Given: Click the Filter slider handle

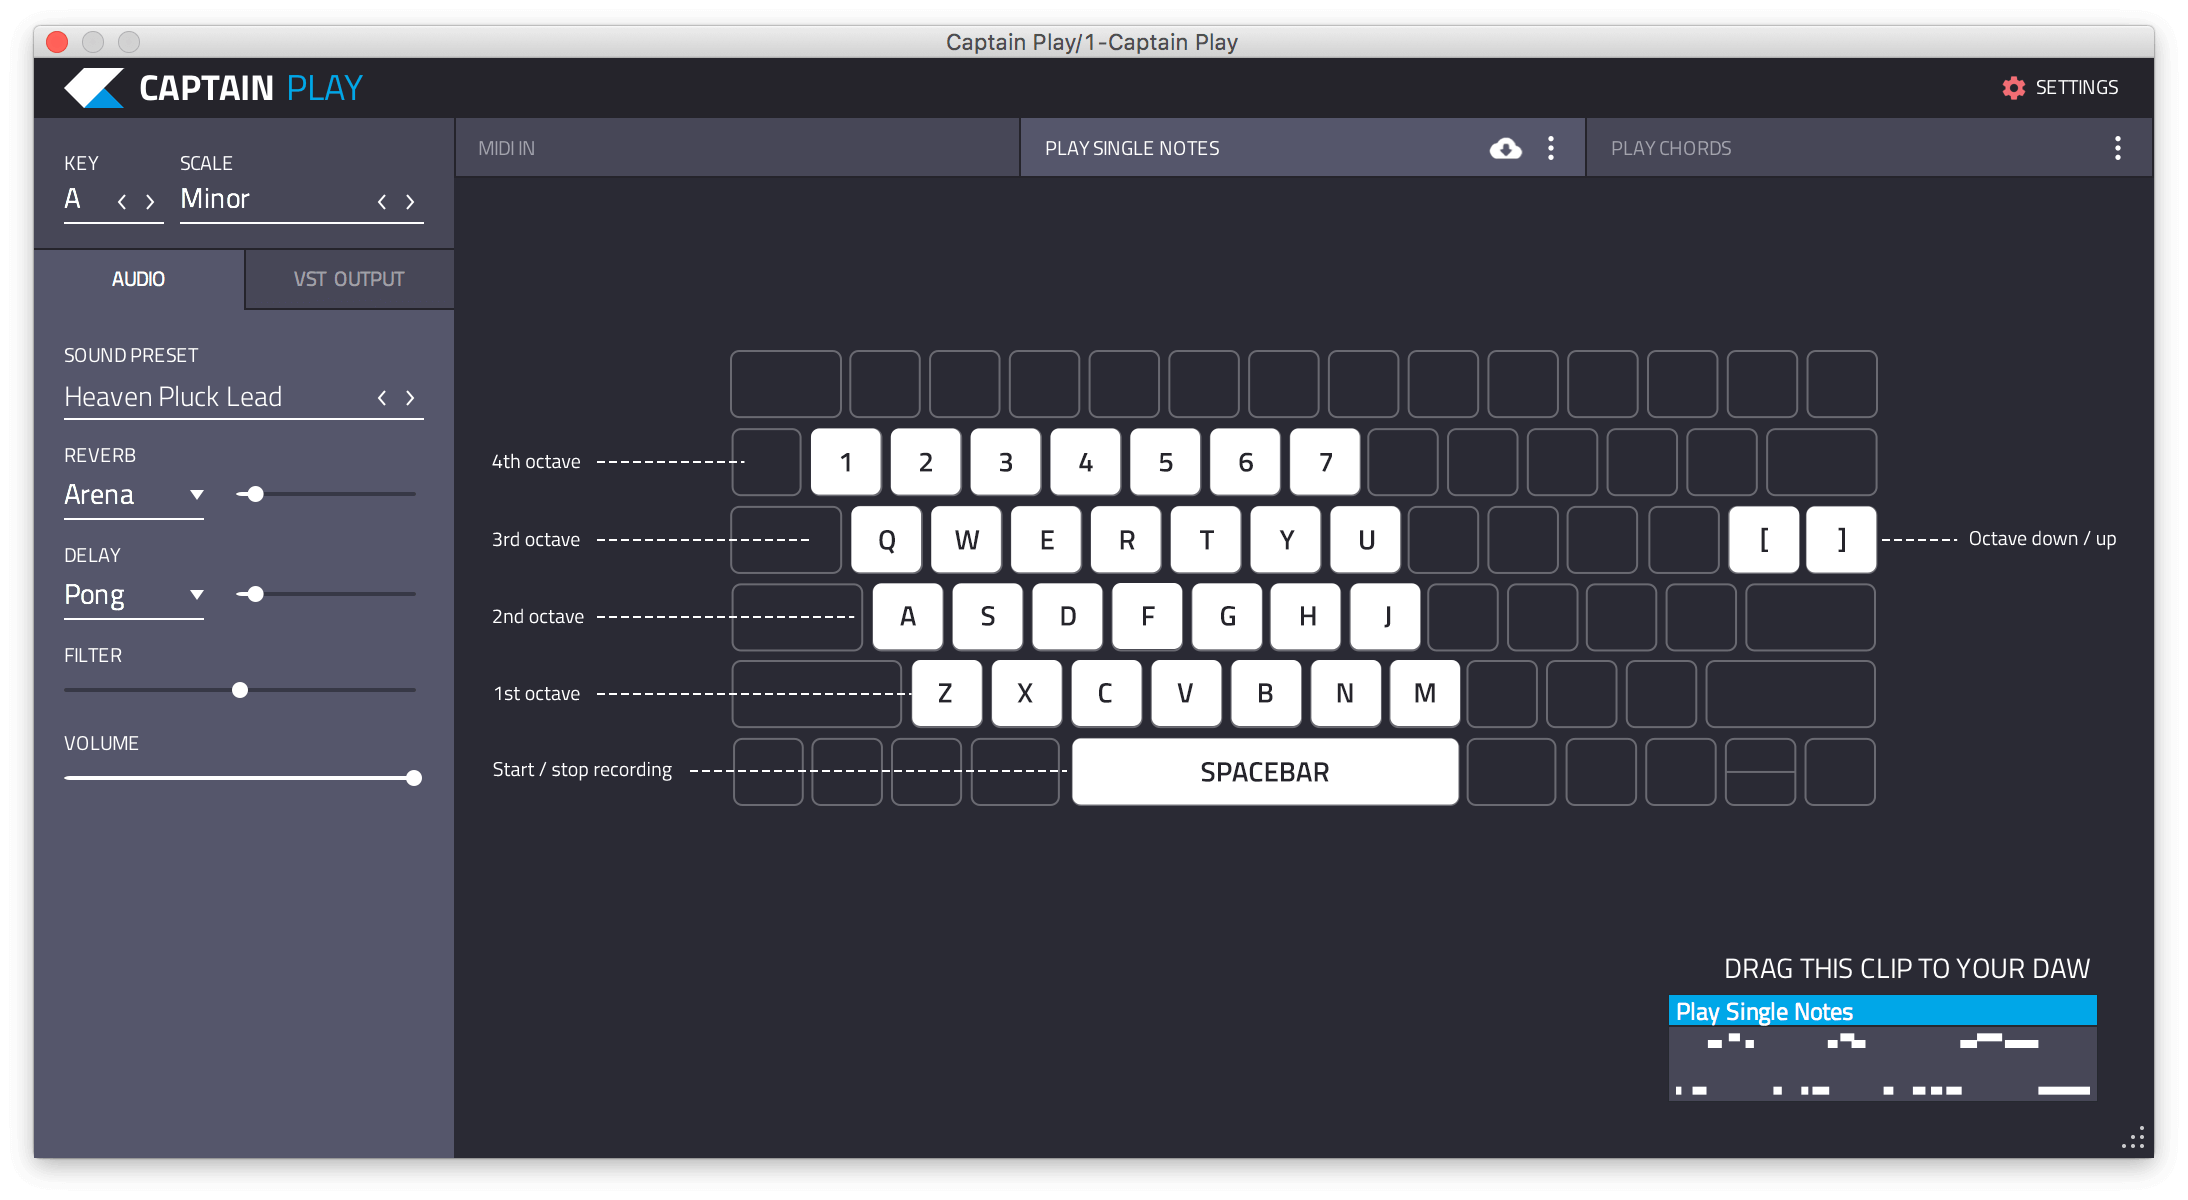Looking at the screenshot, I should click(x=240, y=690).
